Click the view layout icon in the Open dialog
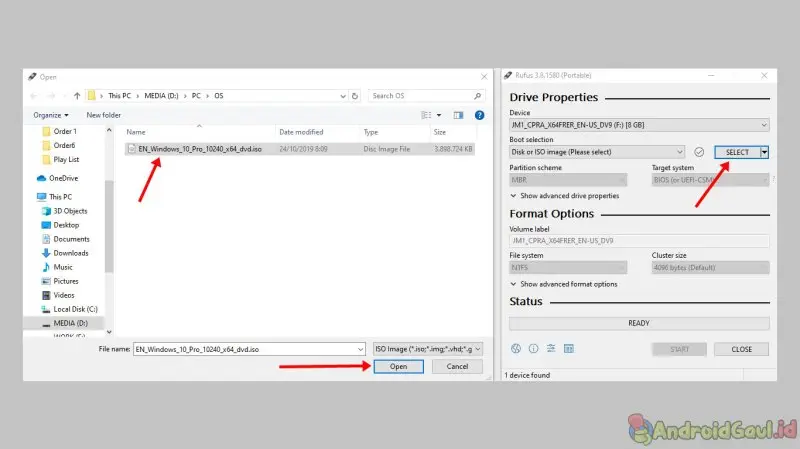Screen dimensions: 800x449 [x=426, y=115]
